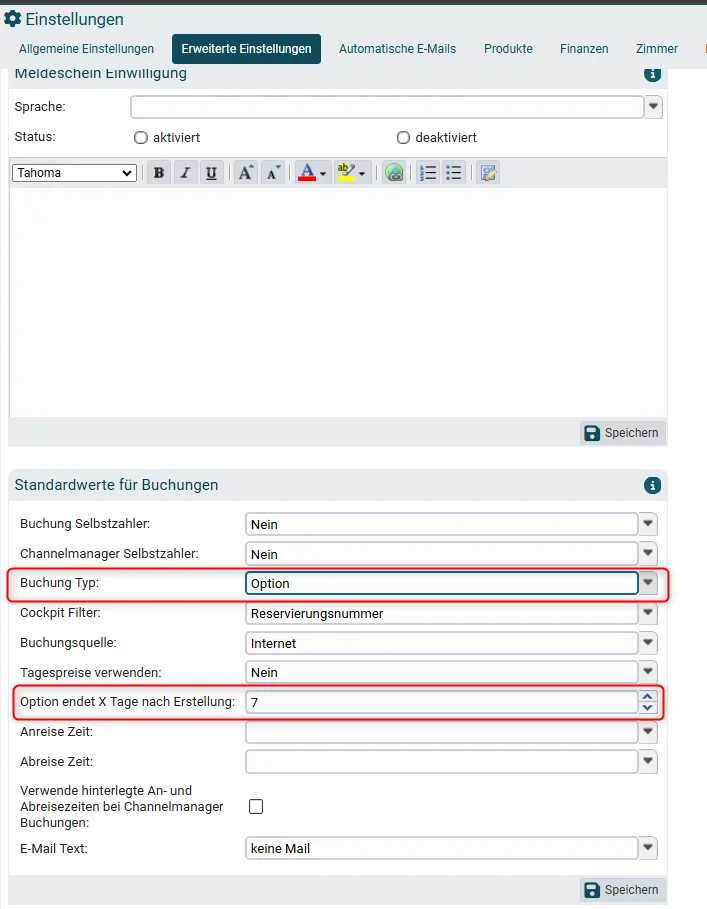This screenshot has width=707, height=909.
Task: Select the deaktiviert status radio button
Action: [403, 137]
